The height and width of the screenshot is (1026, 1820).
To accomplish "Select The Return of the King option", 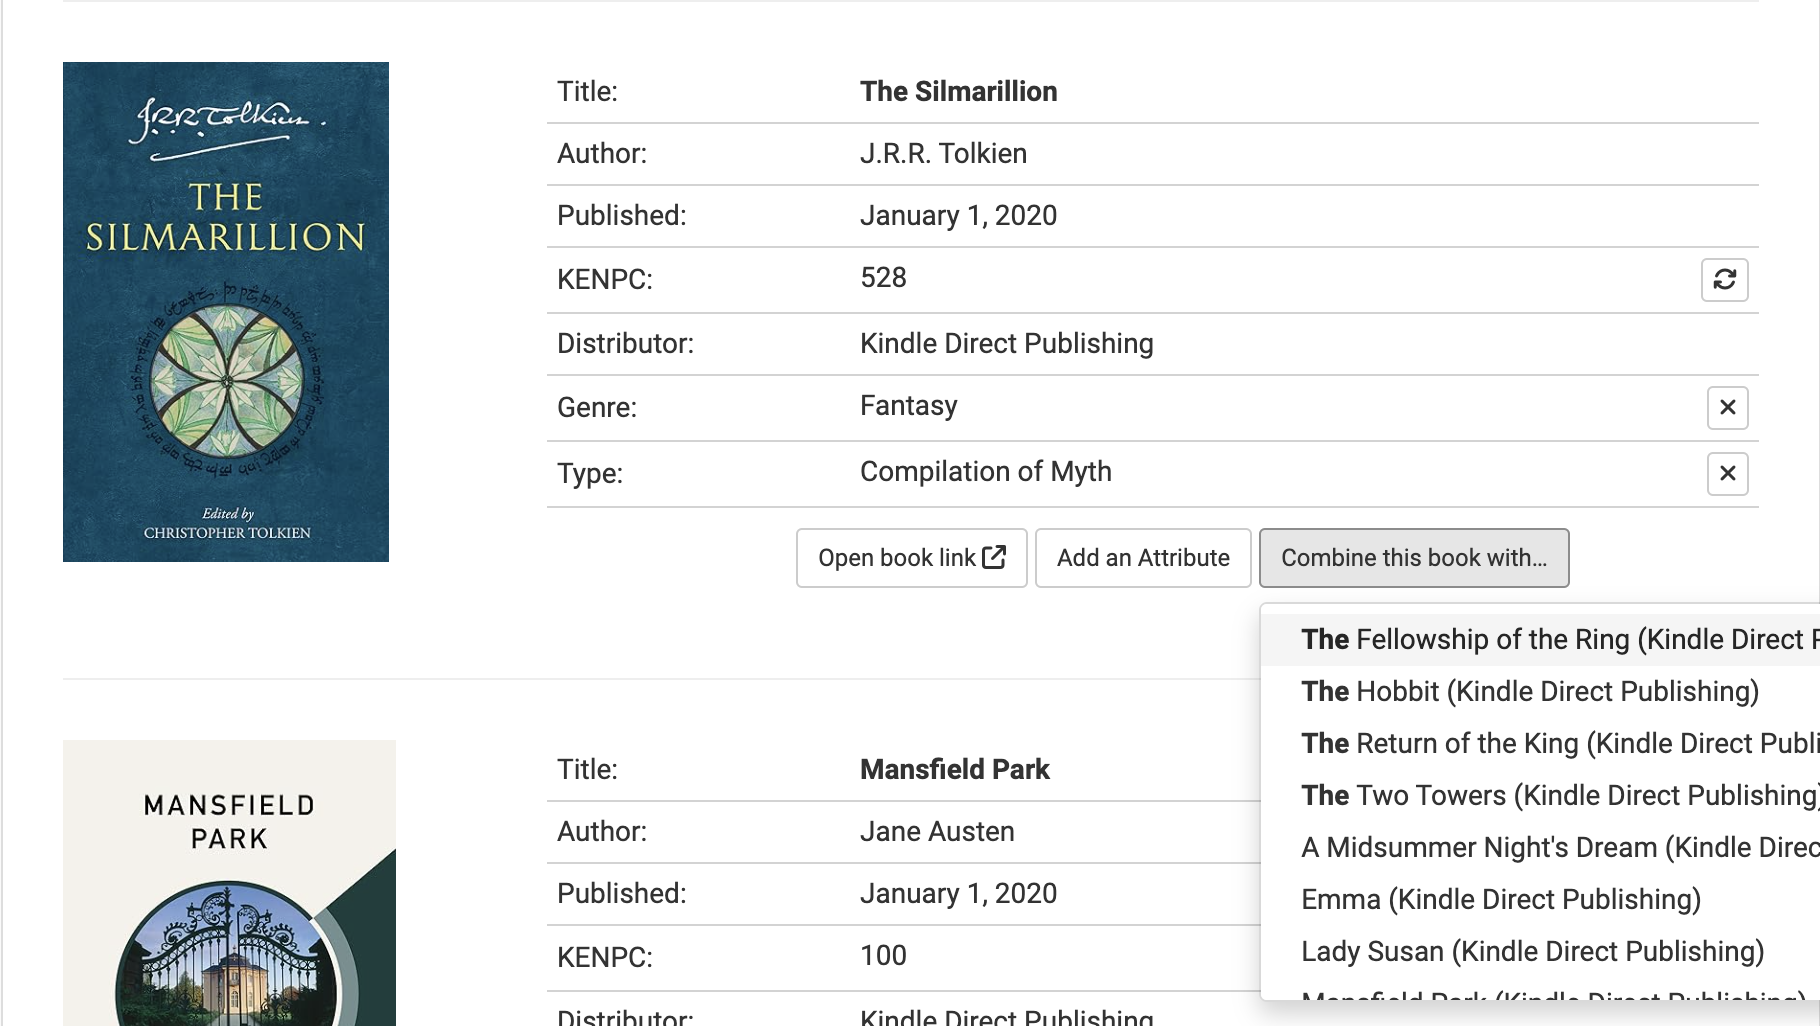I will 1540,743.
